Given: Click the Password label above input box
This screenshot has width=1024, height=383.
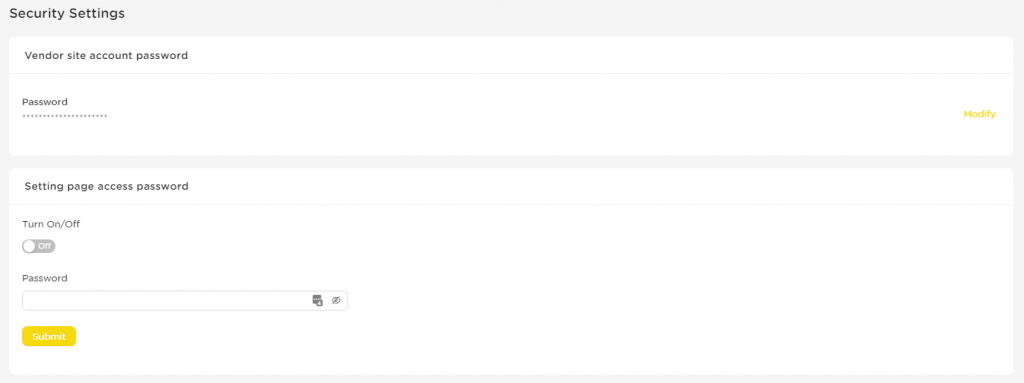Looking at the screenshot, I should pos(45,278).
